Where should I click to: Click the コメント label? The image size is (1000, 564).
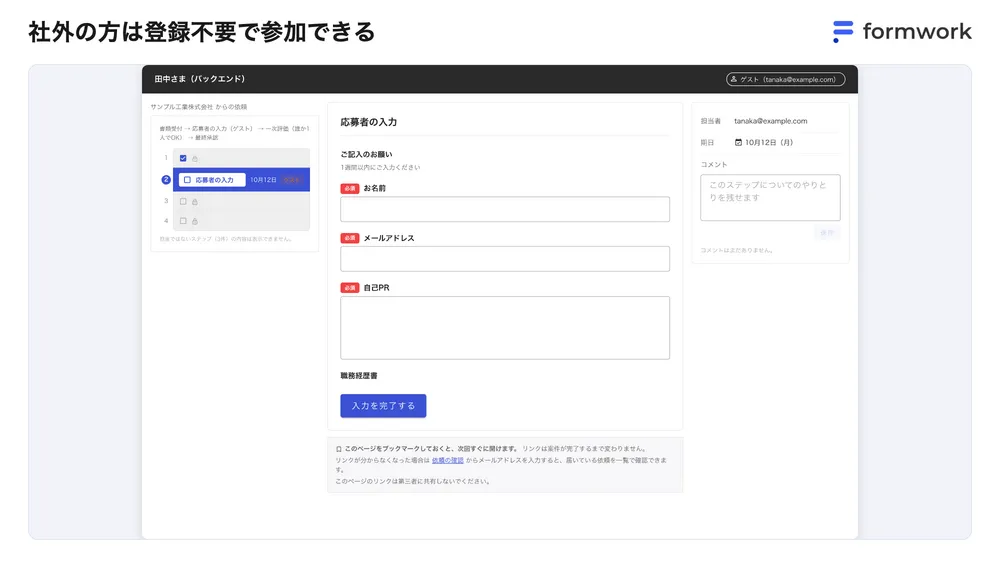click(x=714, y=165)
